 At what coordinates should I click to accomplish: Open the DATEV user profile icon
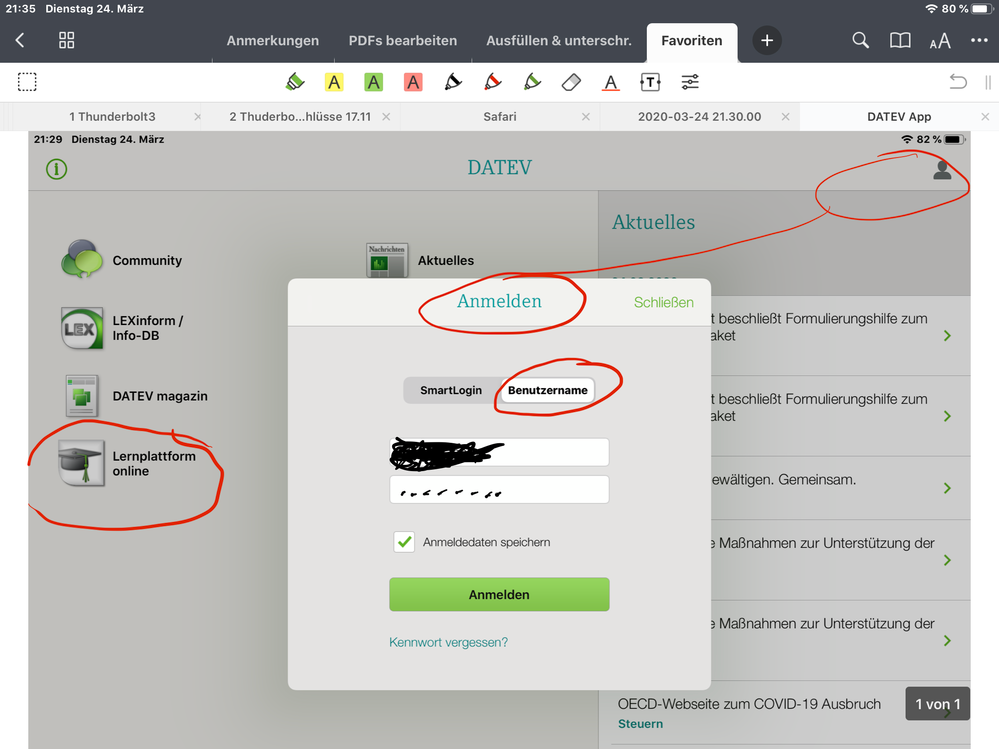tap(942, 169)
